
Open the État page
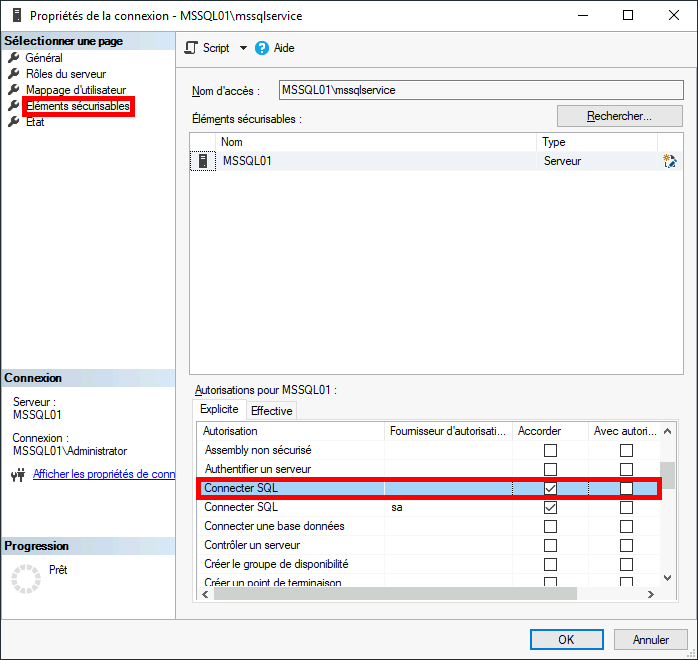(x=35, y=122)
